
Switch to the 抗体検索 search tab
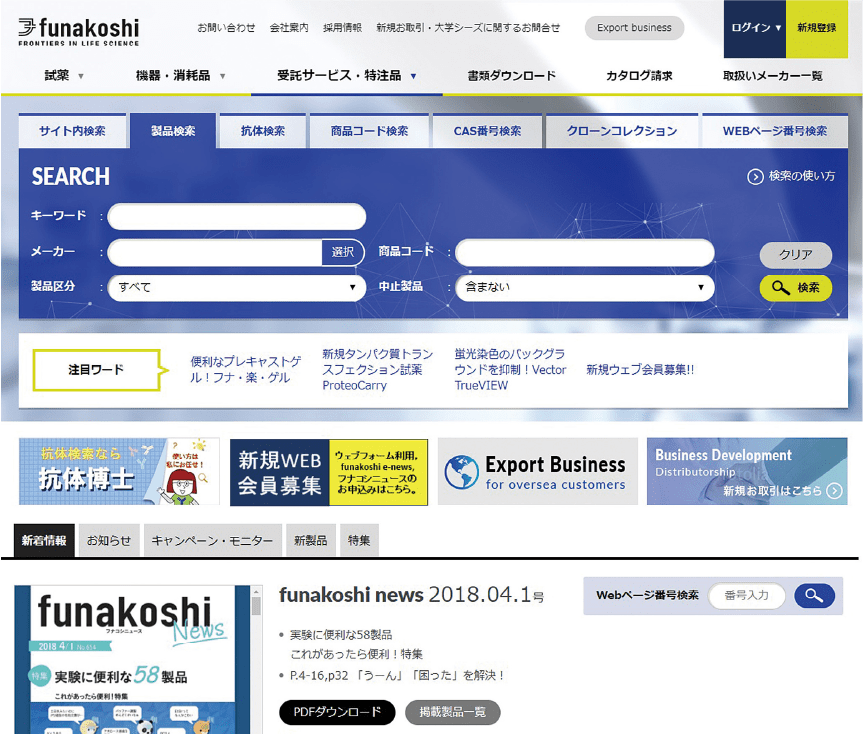point(263,131)
